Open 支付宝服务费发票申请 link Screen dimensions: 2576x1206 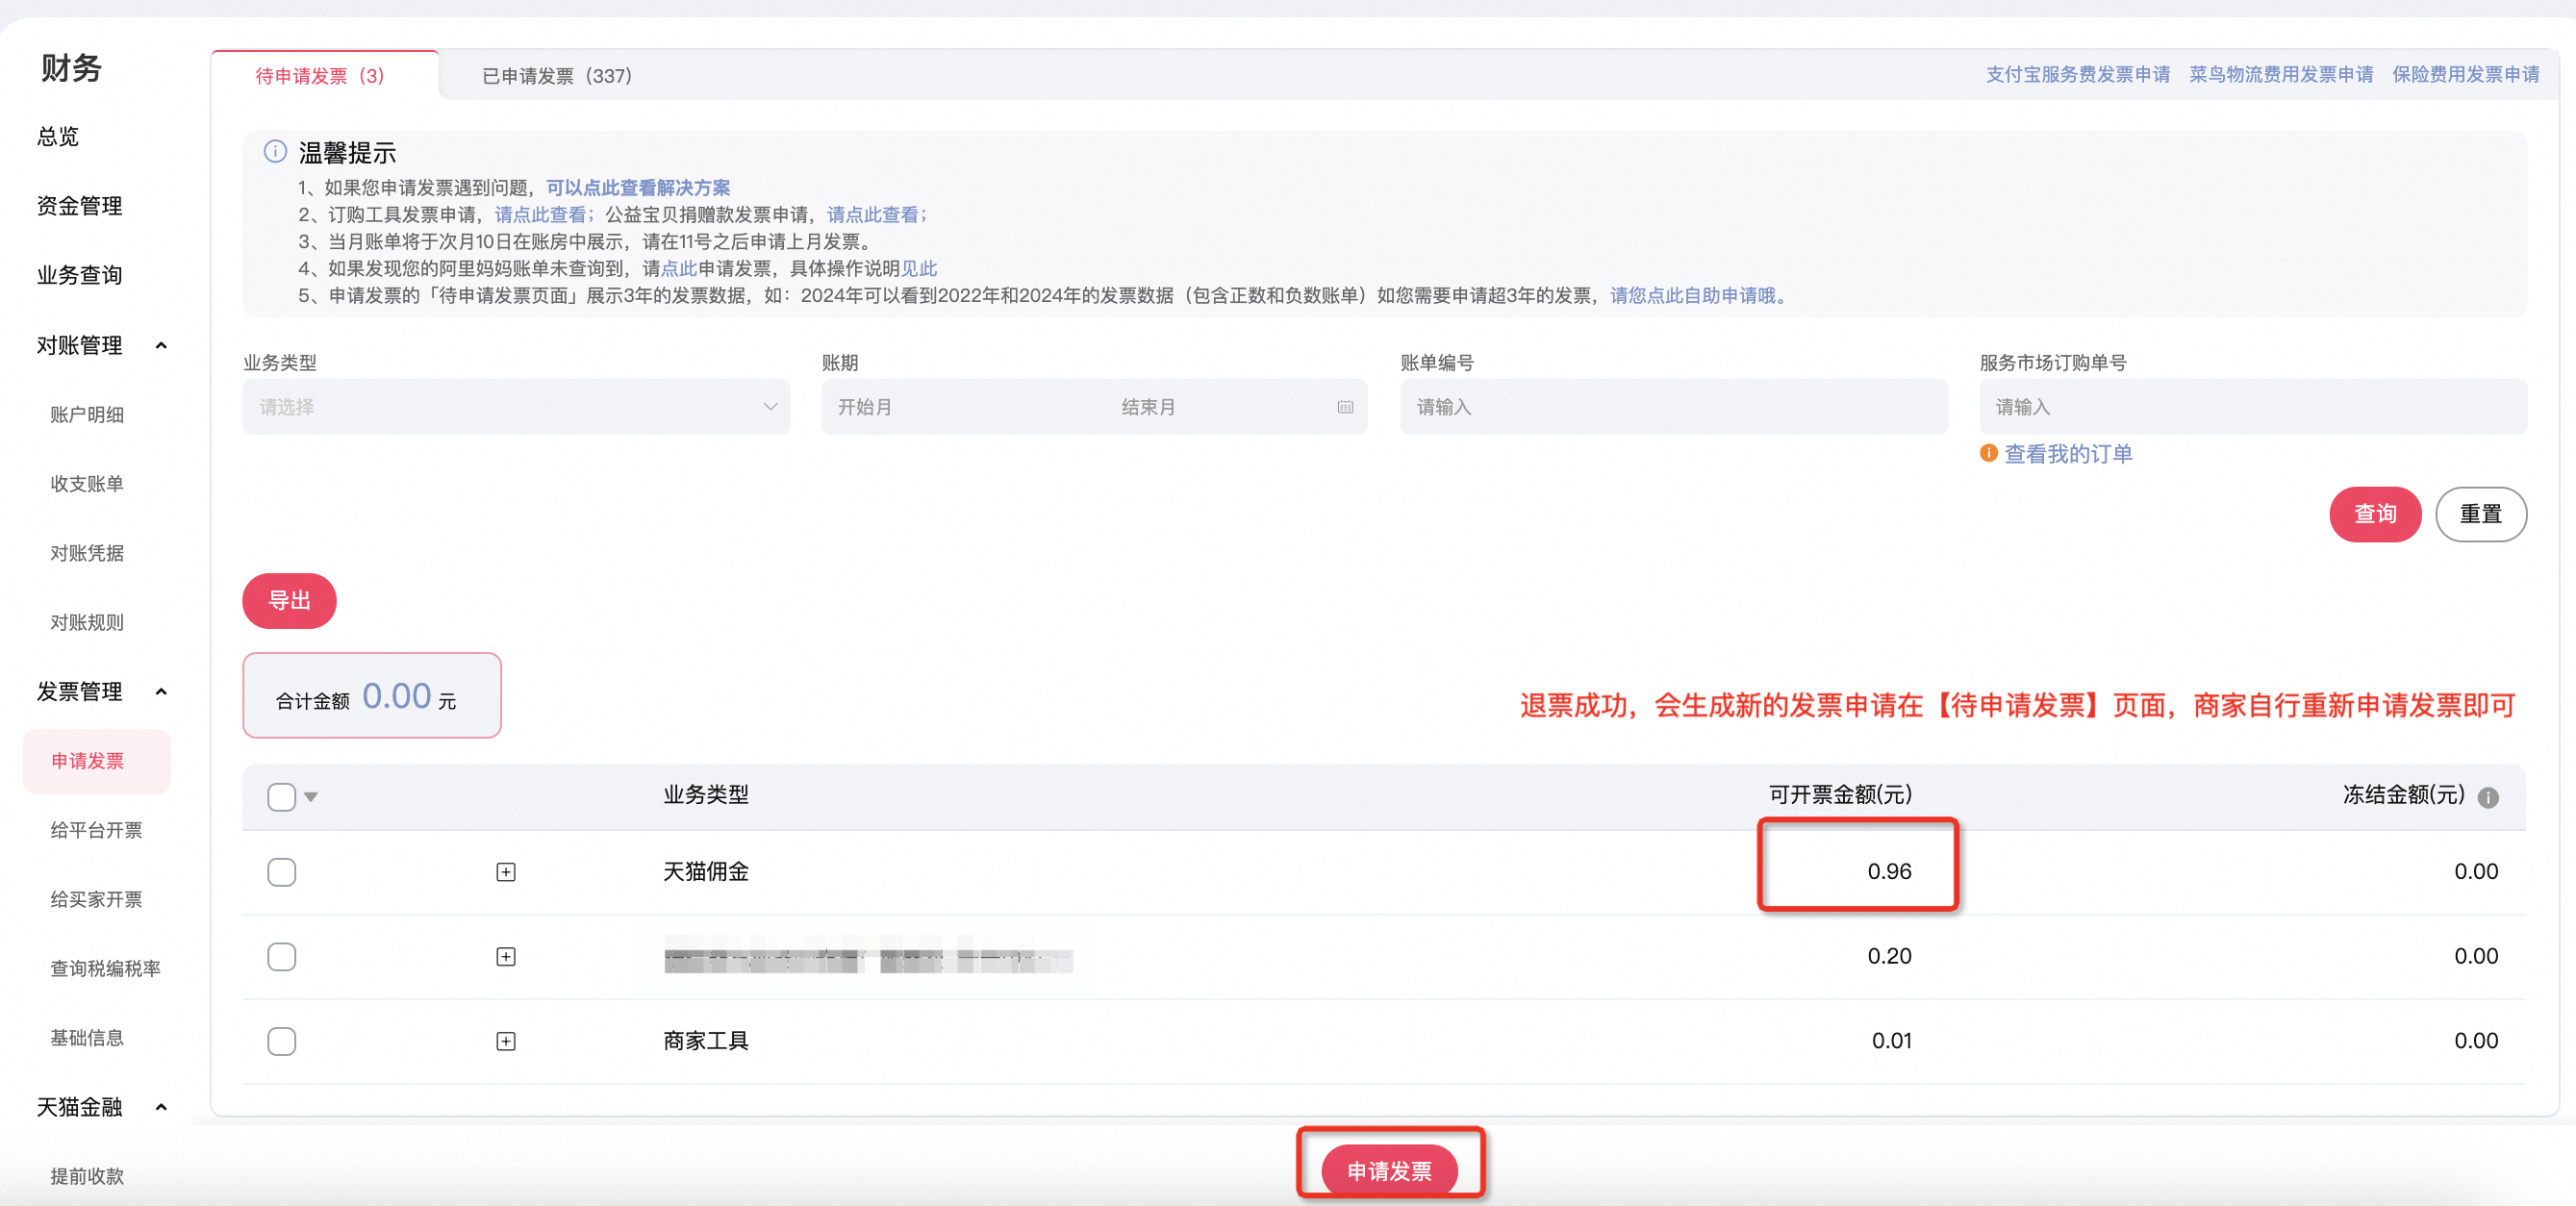(2077, 74)
